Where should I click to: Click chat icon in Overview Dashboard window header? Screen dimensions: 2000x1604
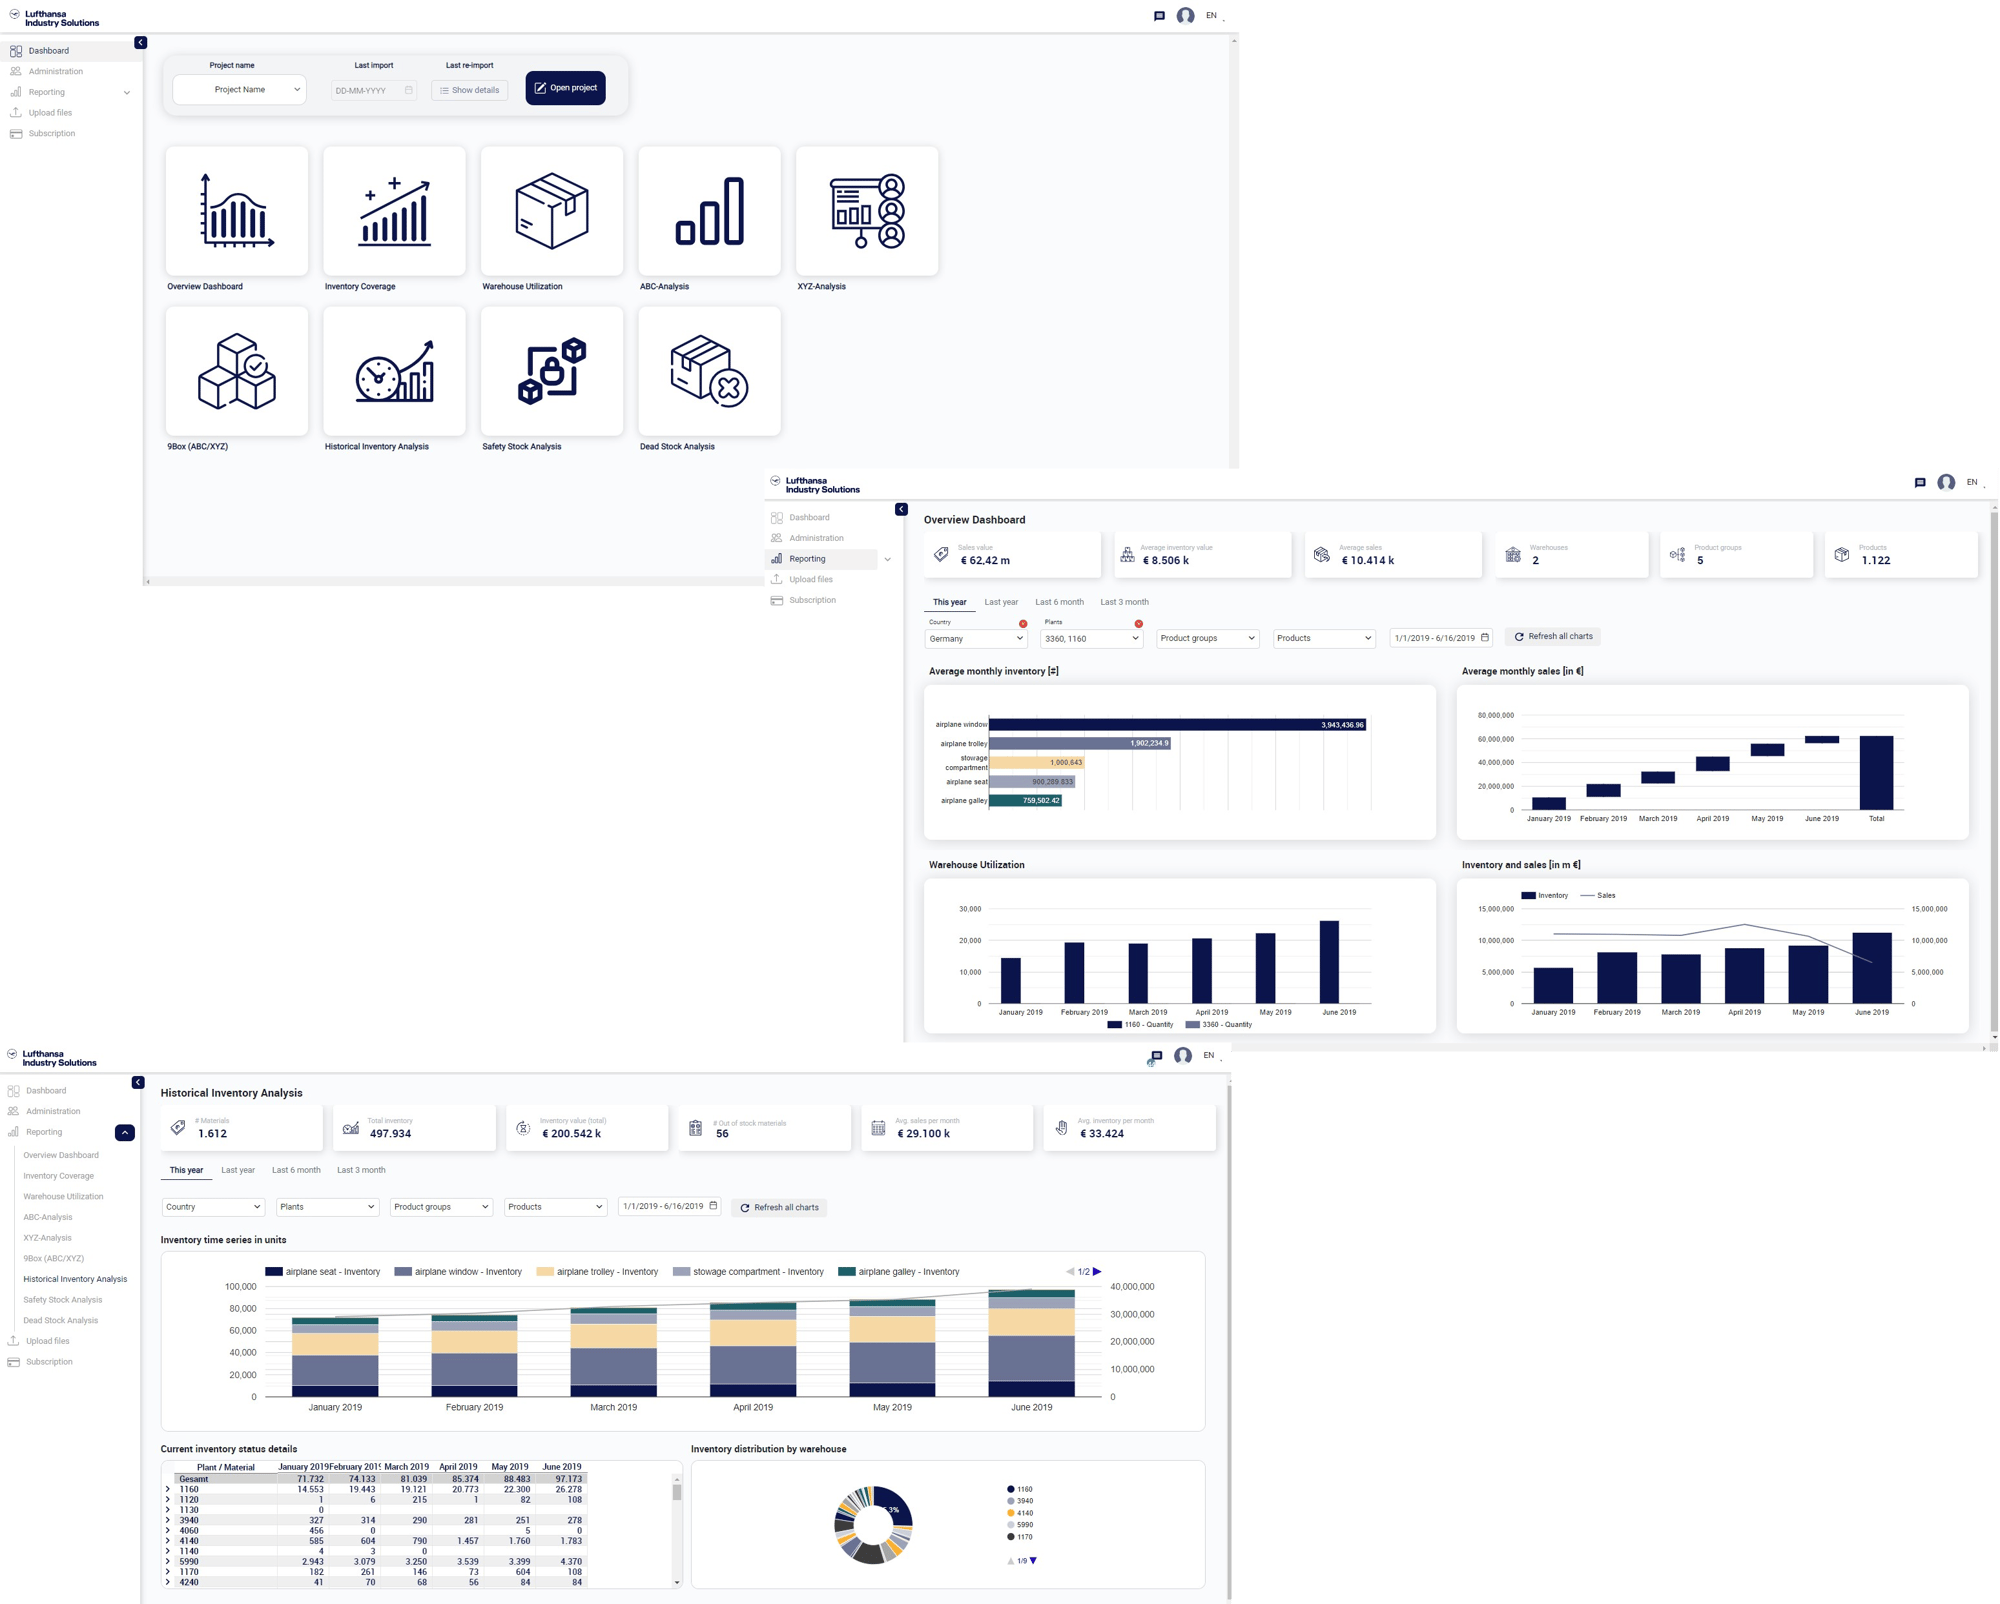1920,483
